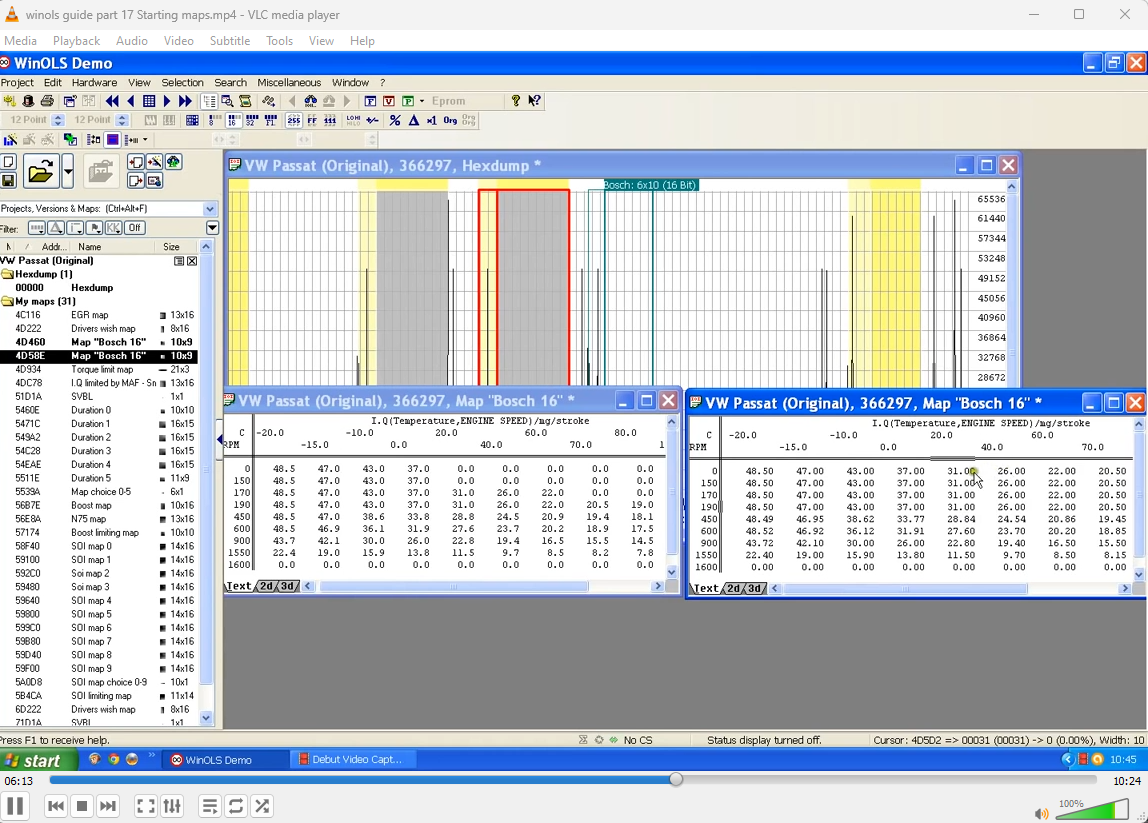Toggle VLC loop playback

pyautogui.click(x=236, y=806)
